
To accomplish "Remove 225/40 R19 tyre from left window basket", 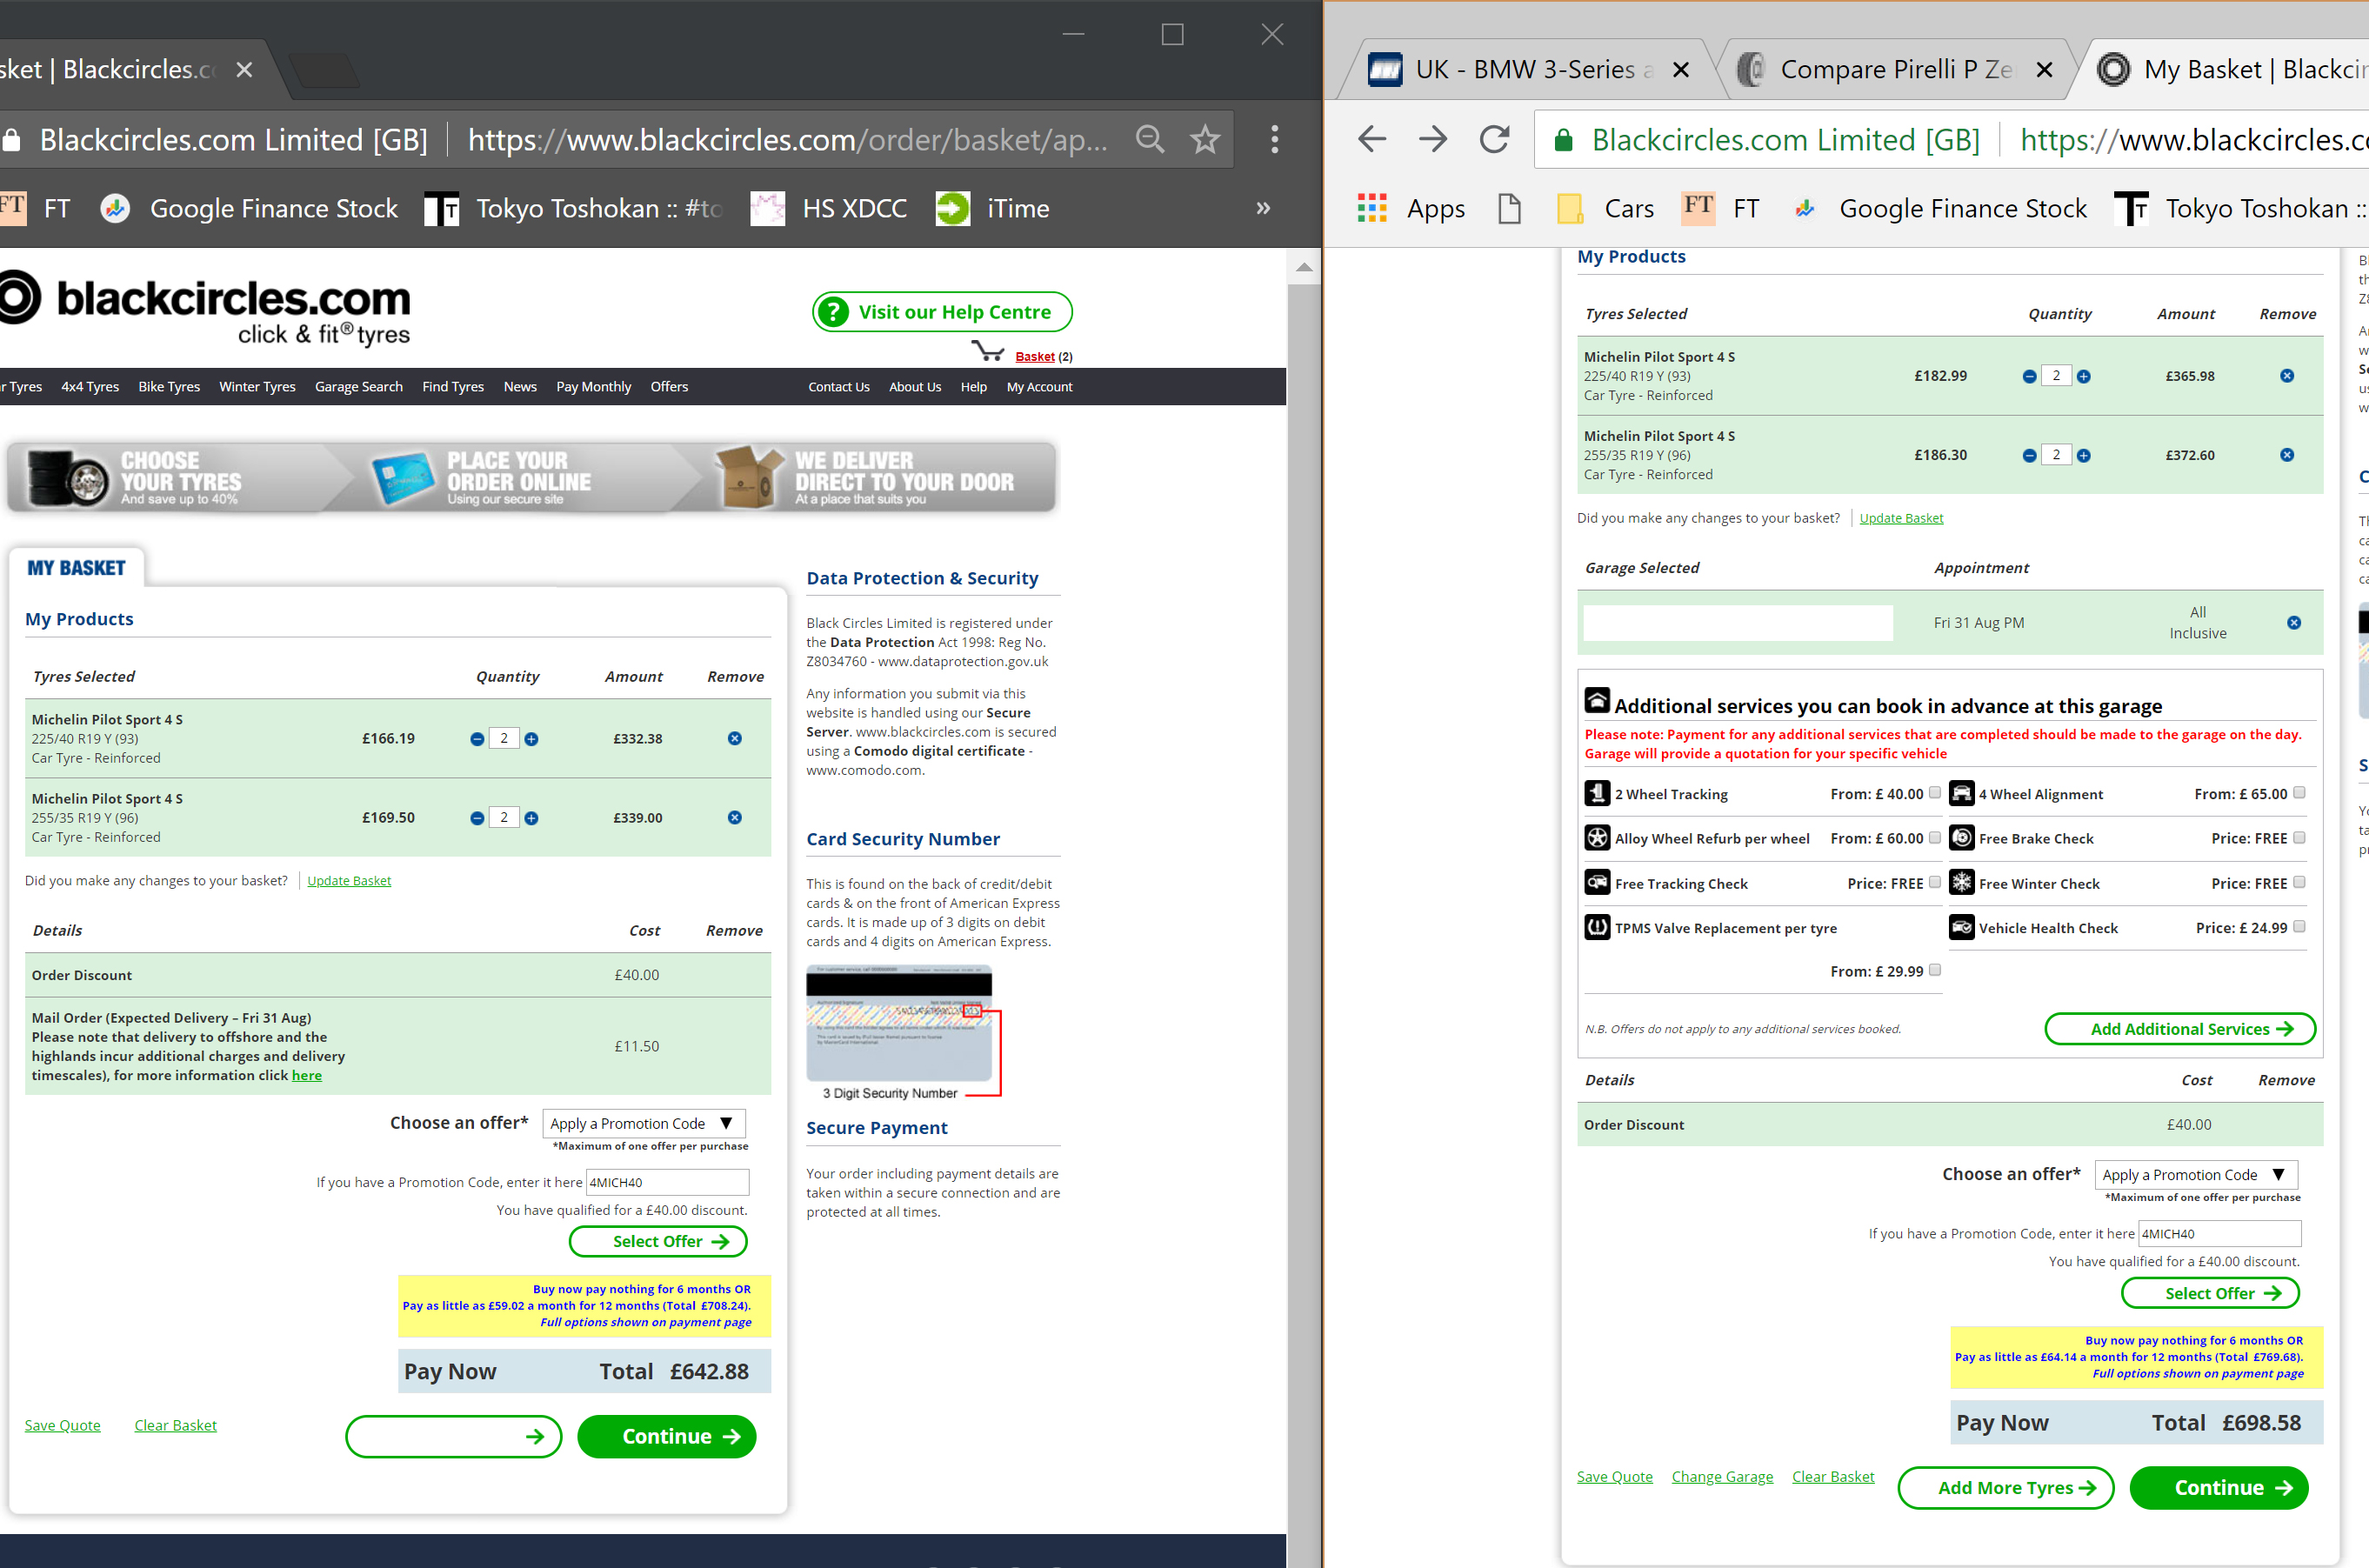I will click(x=735, y=738).
